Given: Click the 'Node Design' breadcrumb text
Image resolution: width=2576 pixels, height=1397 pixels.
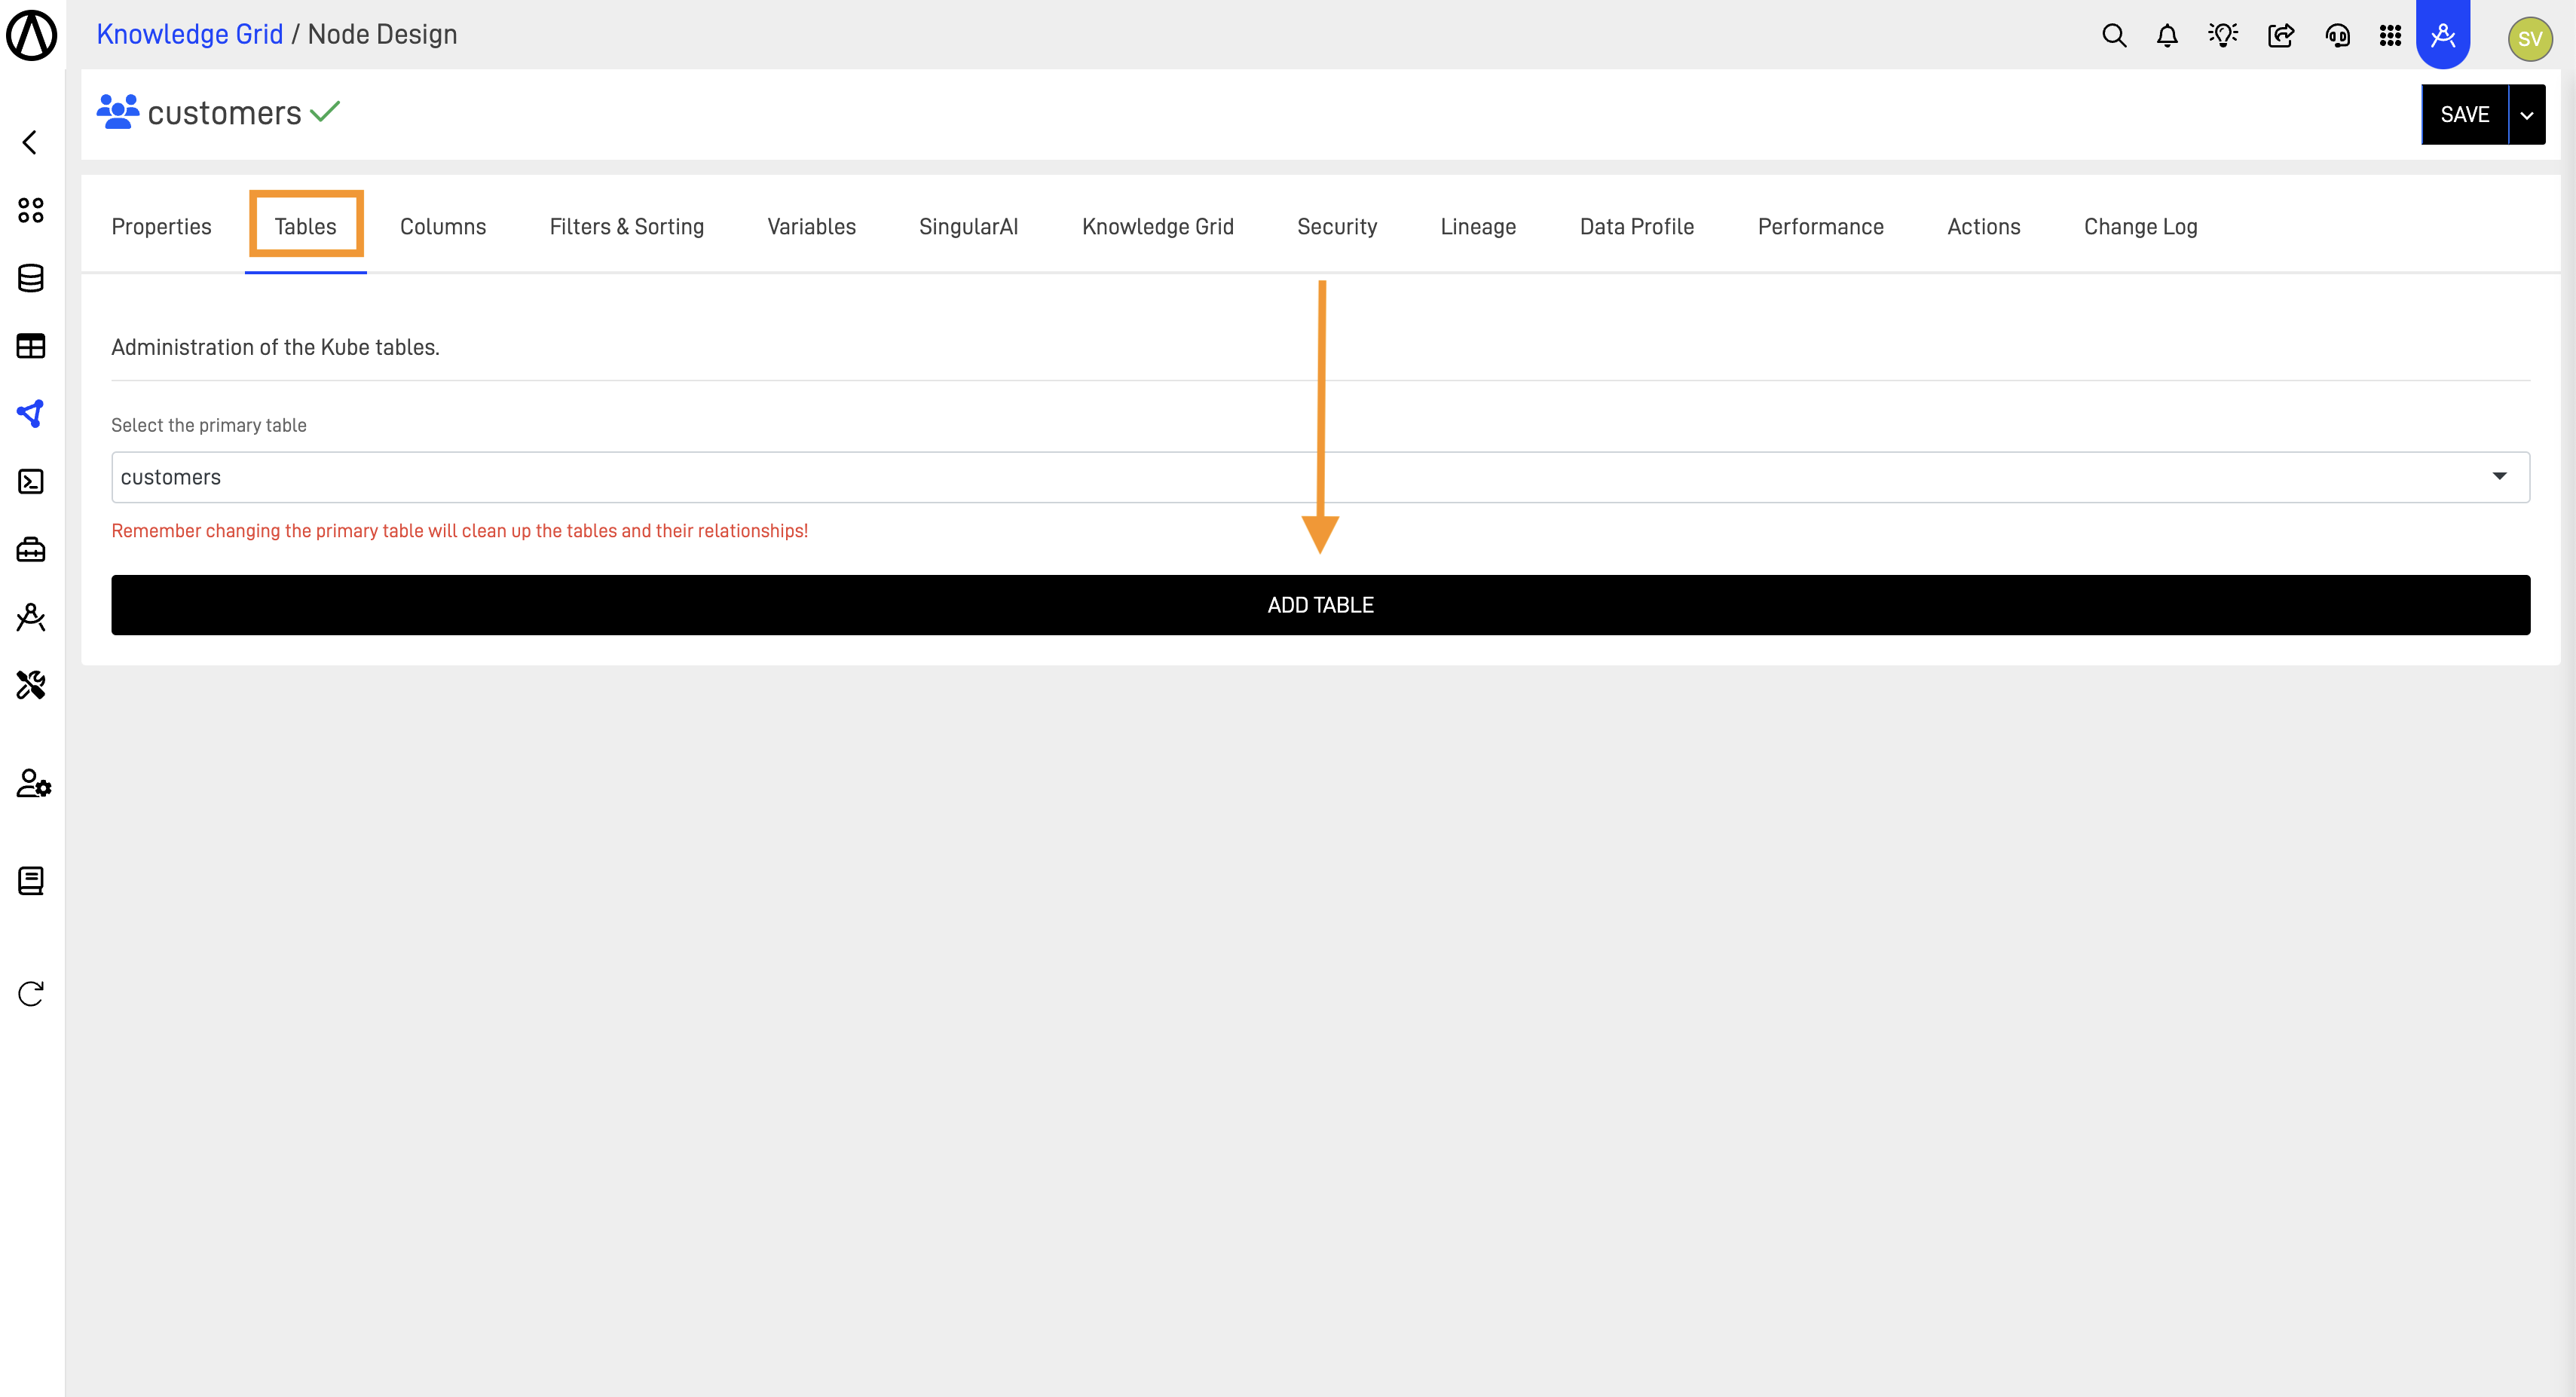Looking at the screenshot, I should 382,34.
